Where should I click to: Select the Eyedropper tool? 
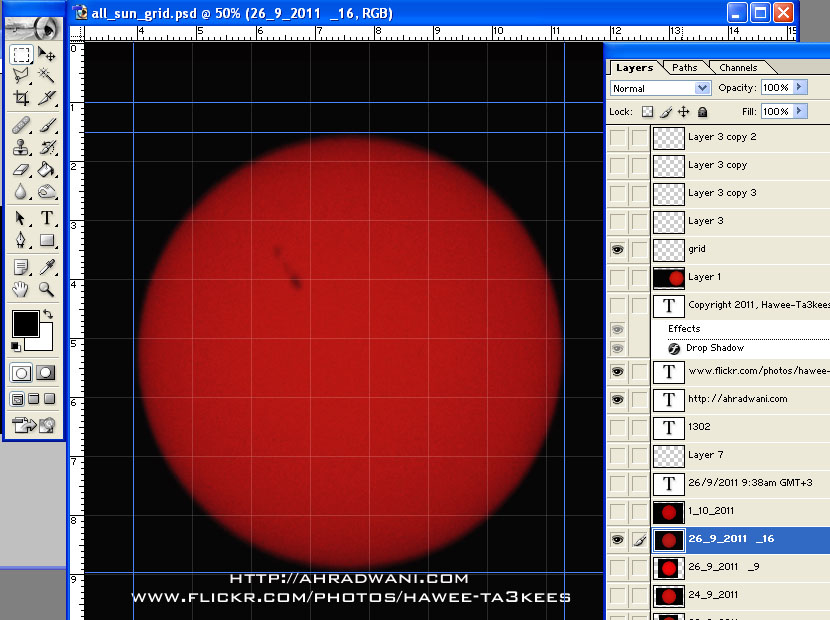tap(47, 266)
